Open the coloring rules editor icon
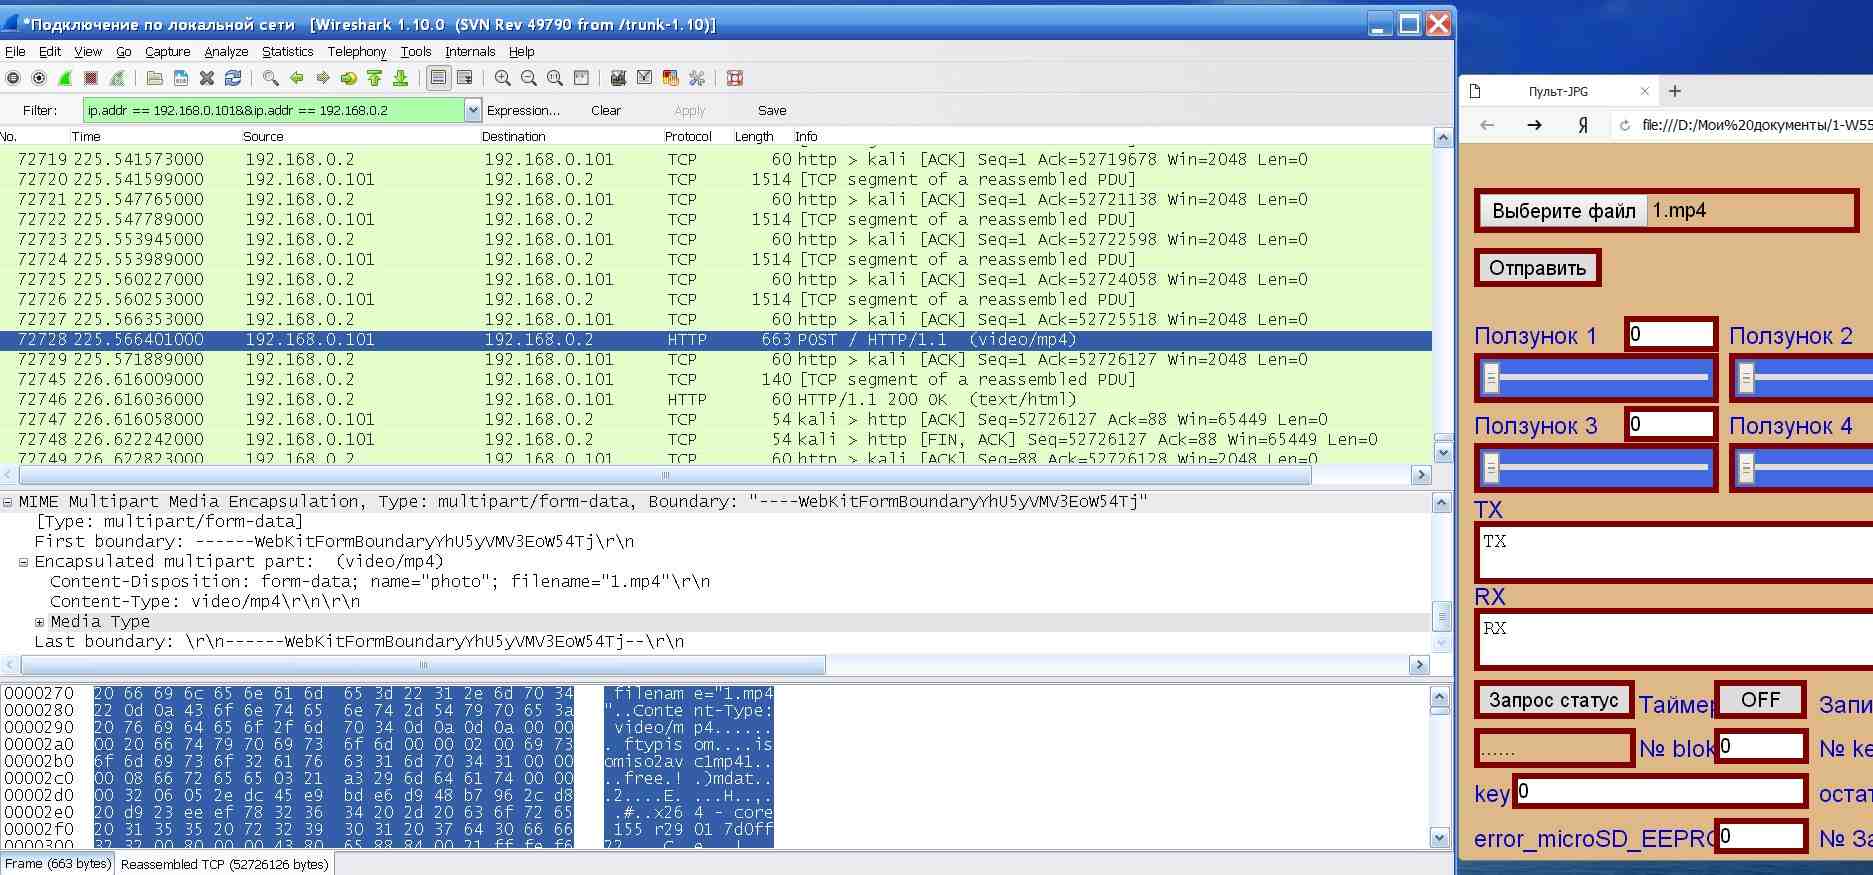Viewport: 1873px width, 875px height. pos(671,78)
